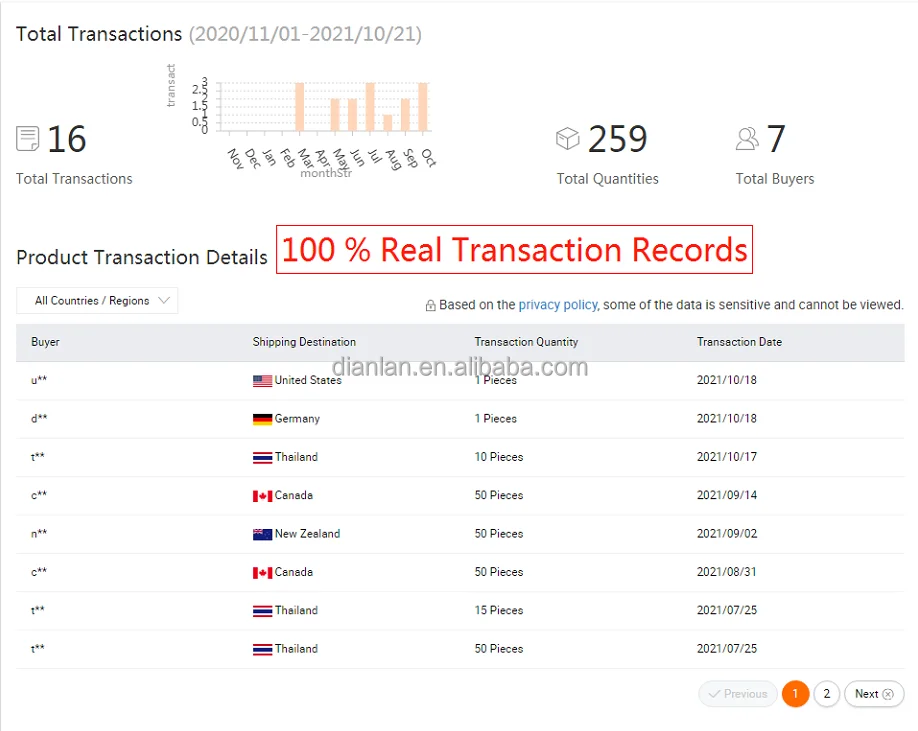Click buyer d** in Germany row
This screenshot has height=731, width=918.
coord(39,418)
